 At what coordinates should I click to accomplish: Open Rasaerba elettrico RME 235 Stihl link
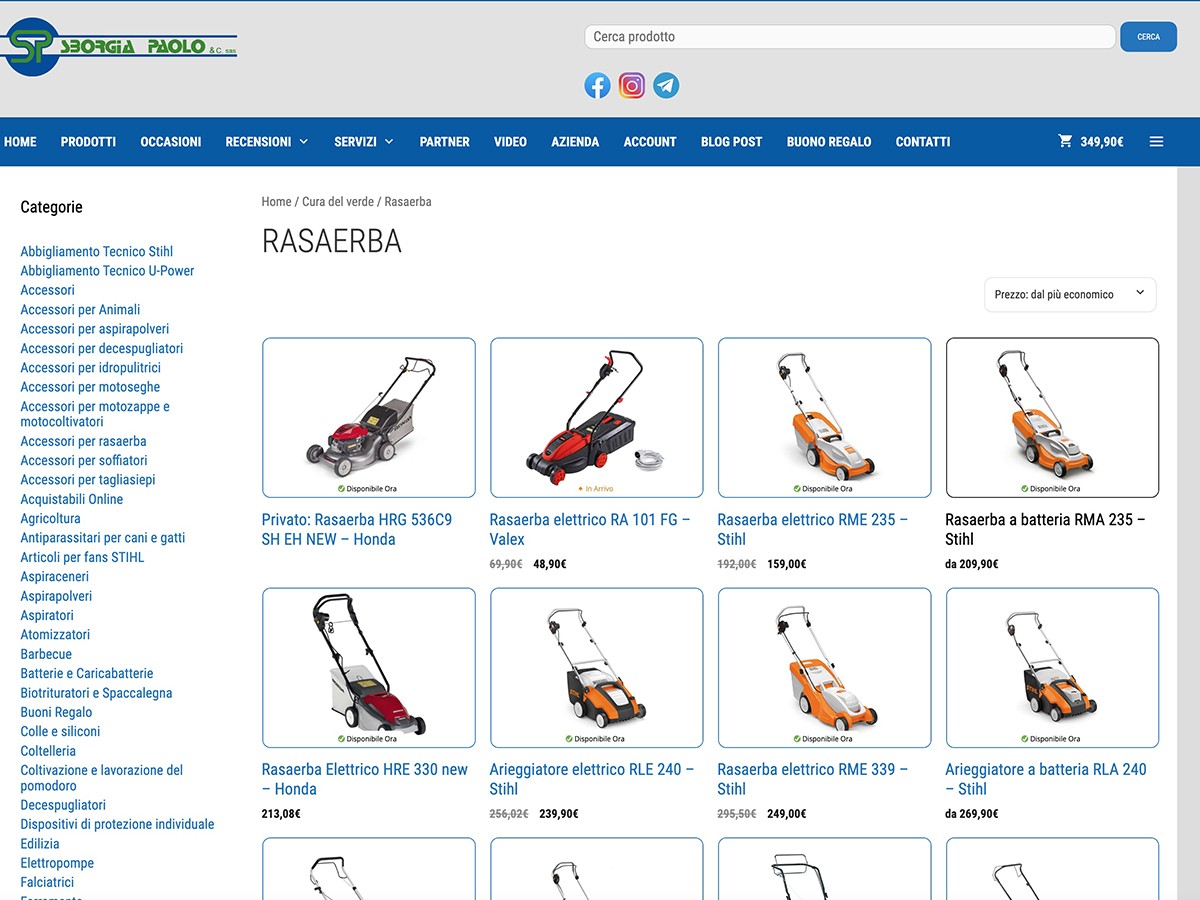(813, 530)
